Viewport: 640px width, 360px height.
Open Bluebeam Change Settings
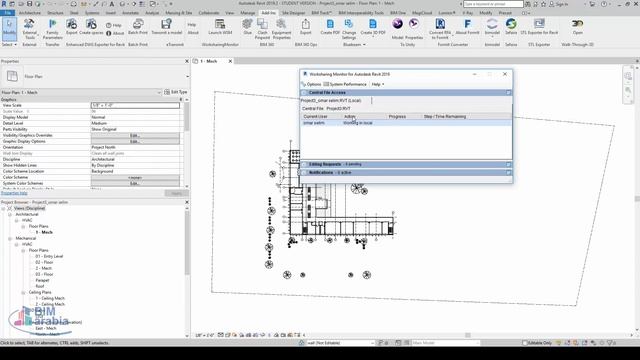(x=349, y=28)
